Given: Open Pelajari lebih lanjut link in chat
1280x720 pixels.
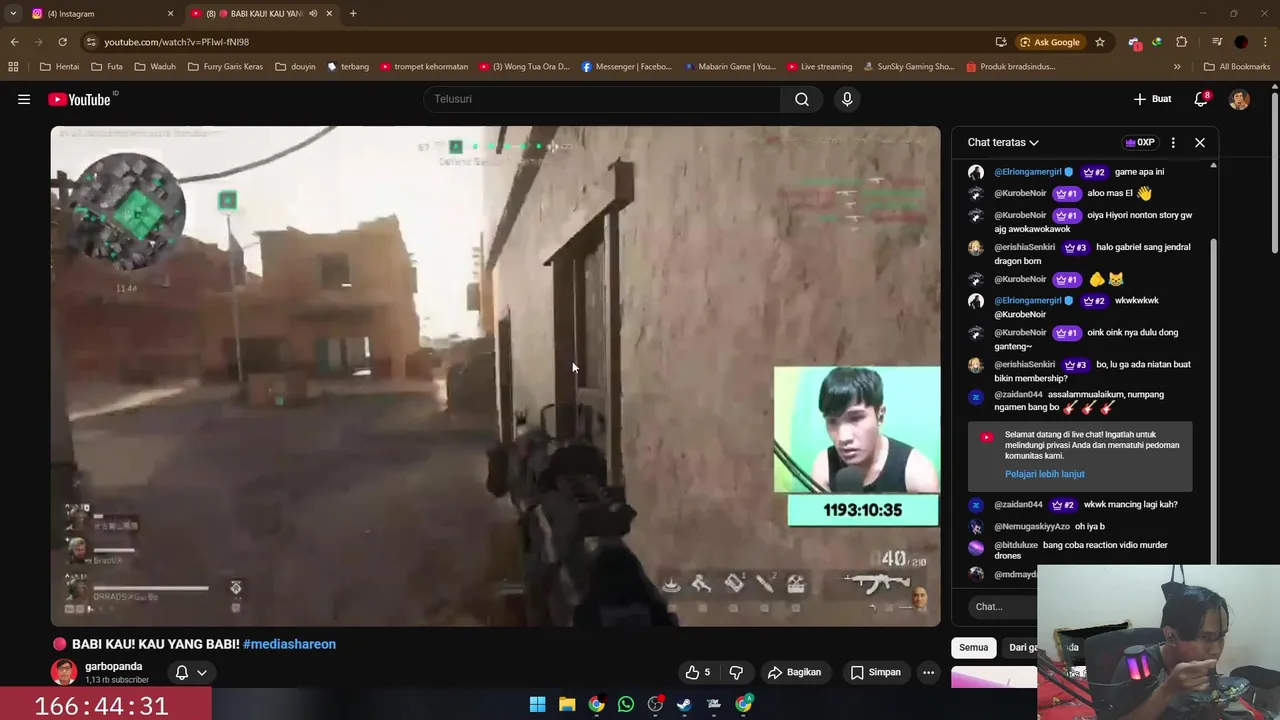Looking at the screenshot, I should (x=1044, y=474).
